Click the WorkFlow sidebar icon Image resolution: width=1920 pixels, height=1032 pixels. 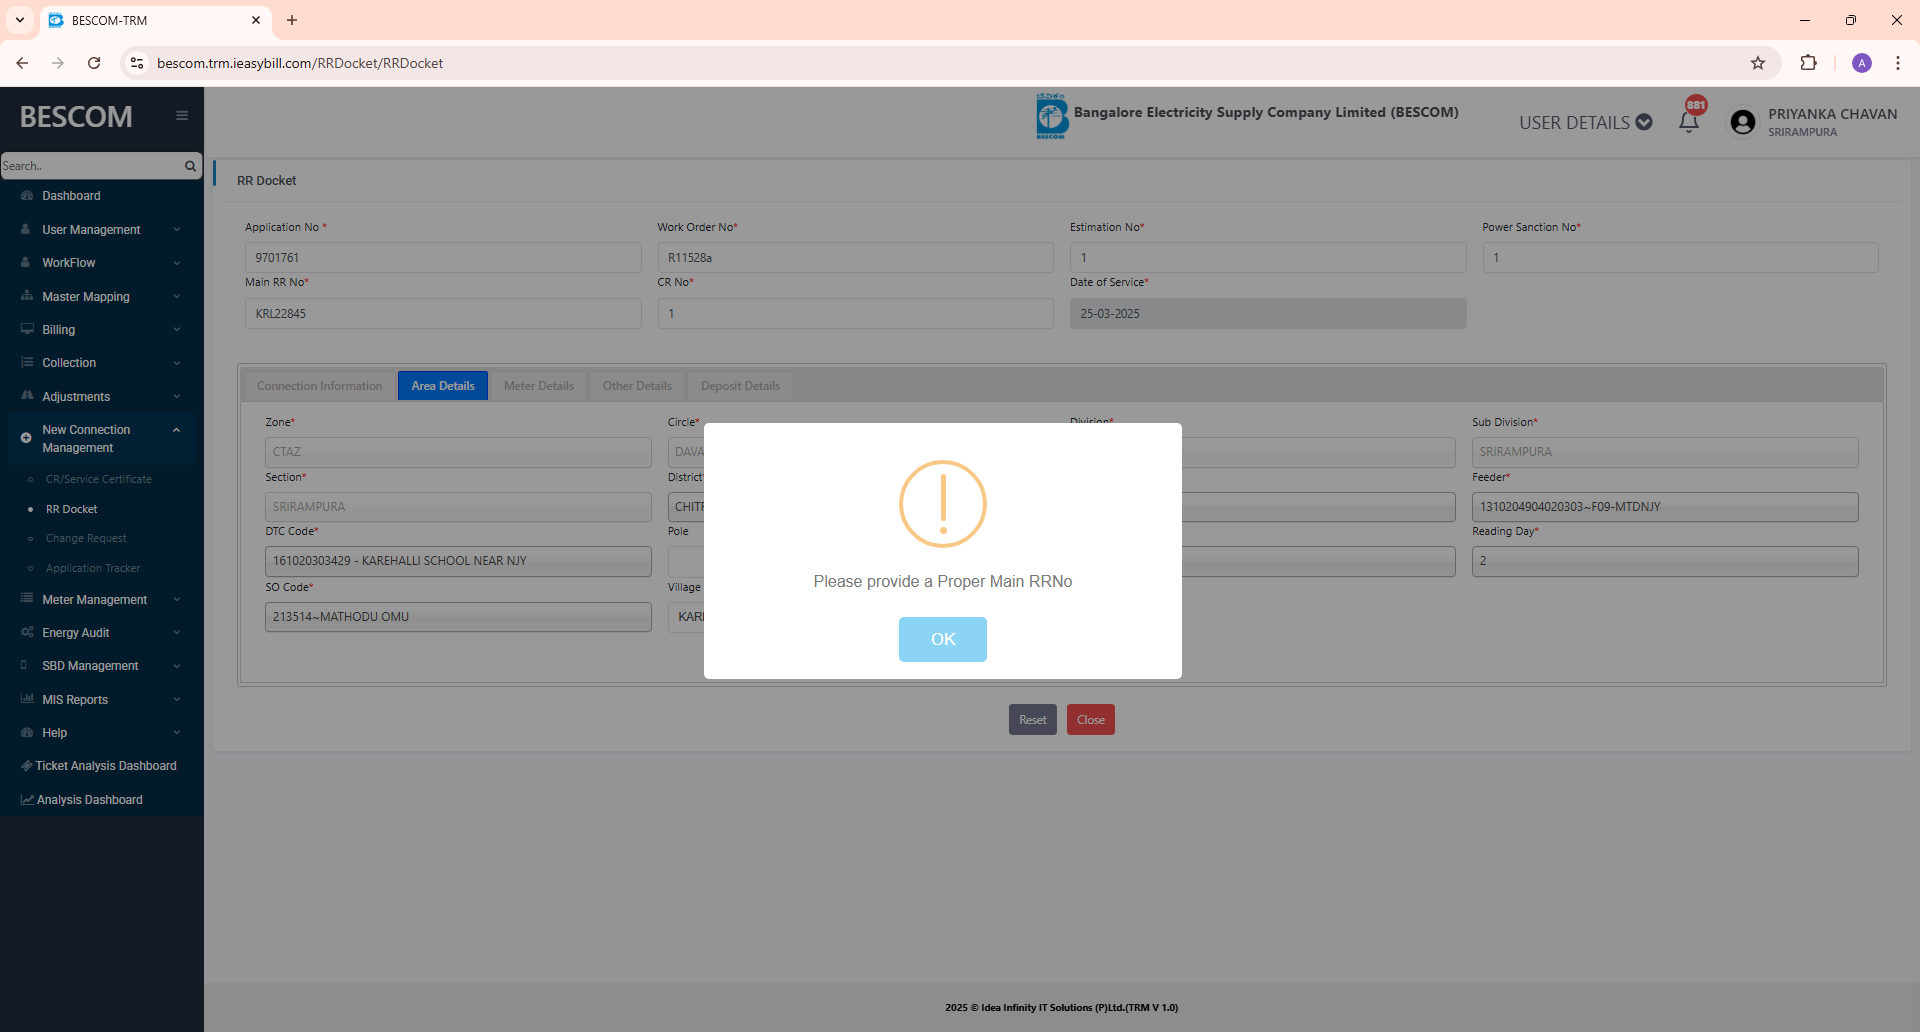pos(26,263)
